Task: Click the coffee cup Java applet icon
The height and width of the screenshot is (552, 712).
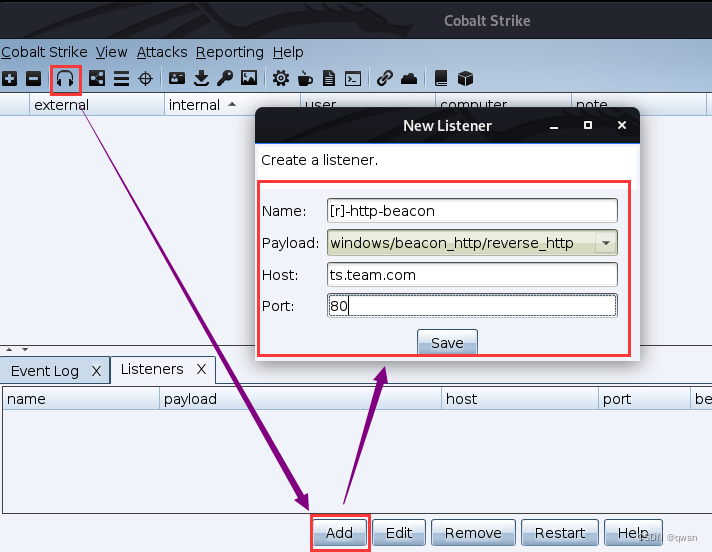Action: click(305, 79)
